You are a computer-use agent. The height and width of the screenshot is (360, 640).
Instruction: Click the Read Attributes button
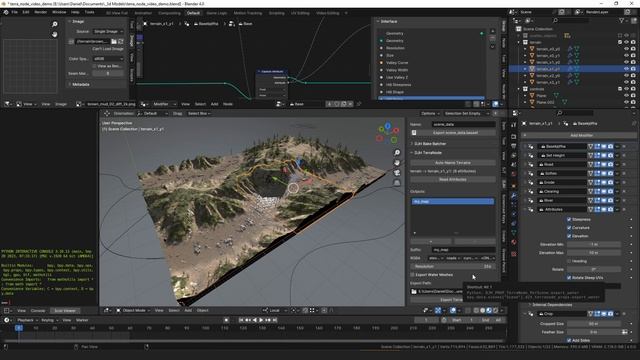pos(453,179)
